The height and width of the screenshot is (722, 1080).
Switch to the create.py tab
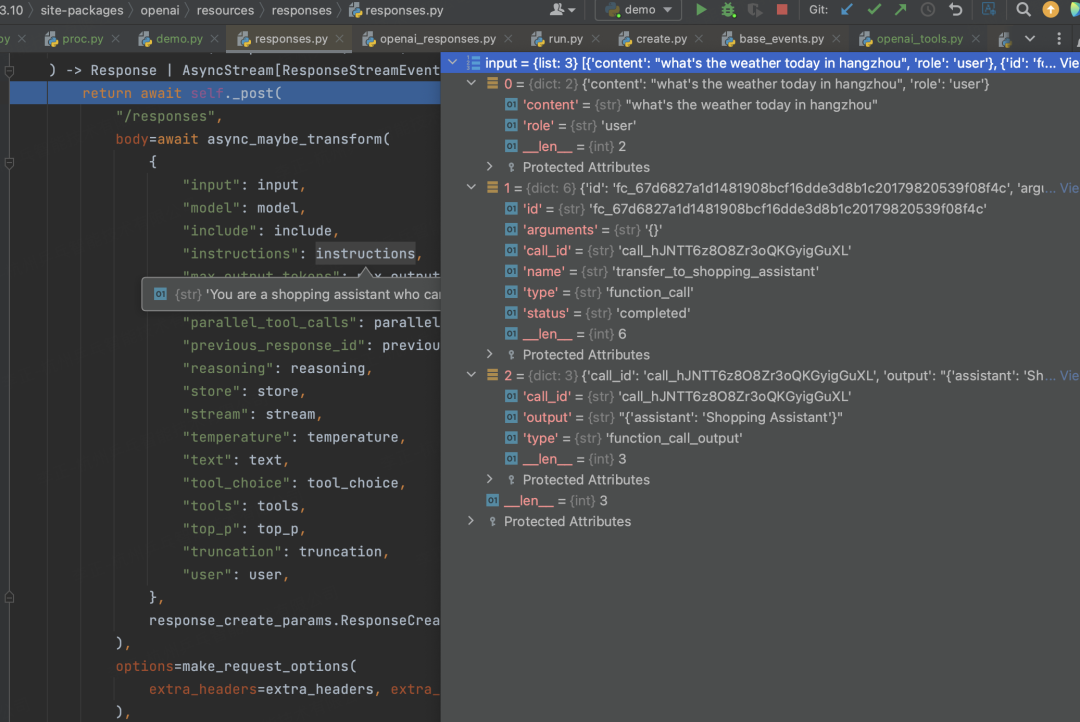click(x=660, y=39)
